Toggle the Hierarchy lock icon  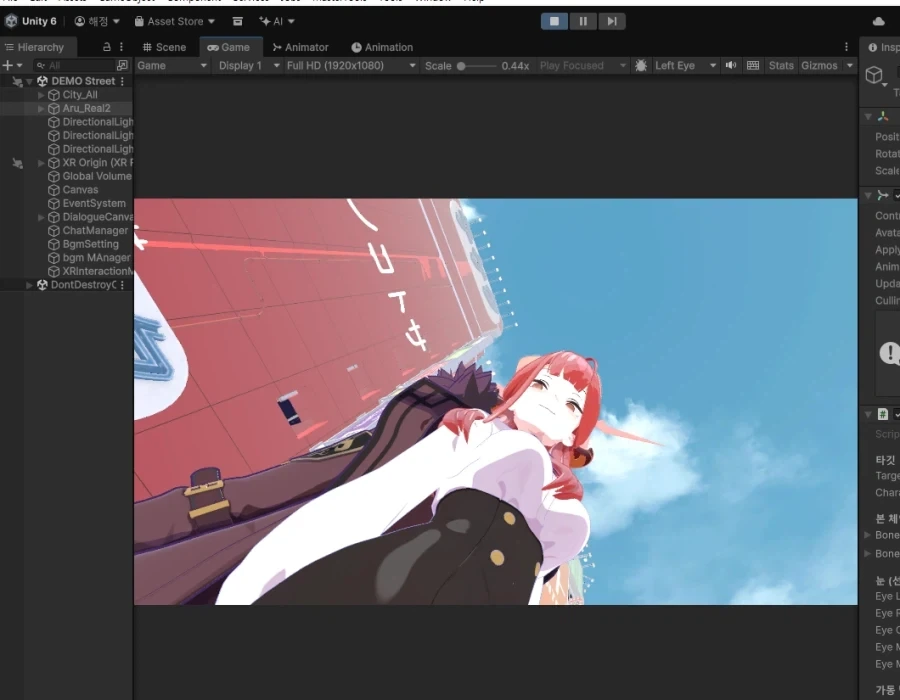pos(107,47)
